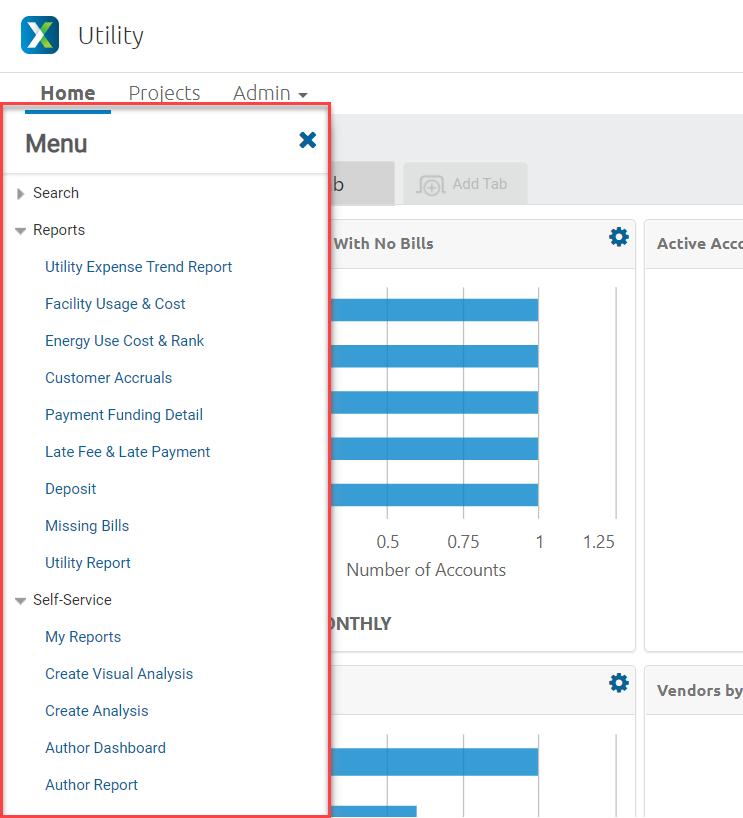Open the gear icon on the lower chart widget
The height and width of the screenshot is (818, 743).
coord(619,683)
